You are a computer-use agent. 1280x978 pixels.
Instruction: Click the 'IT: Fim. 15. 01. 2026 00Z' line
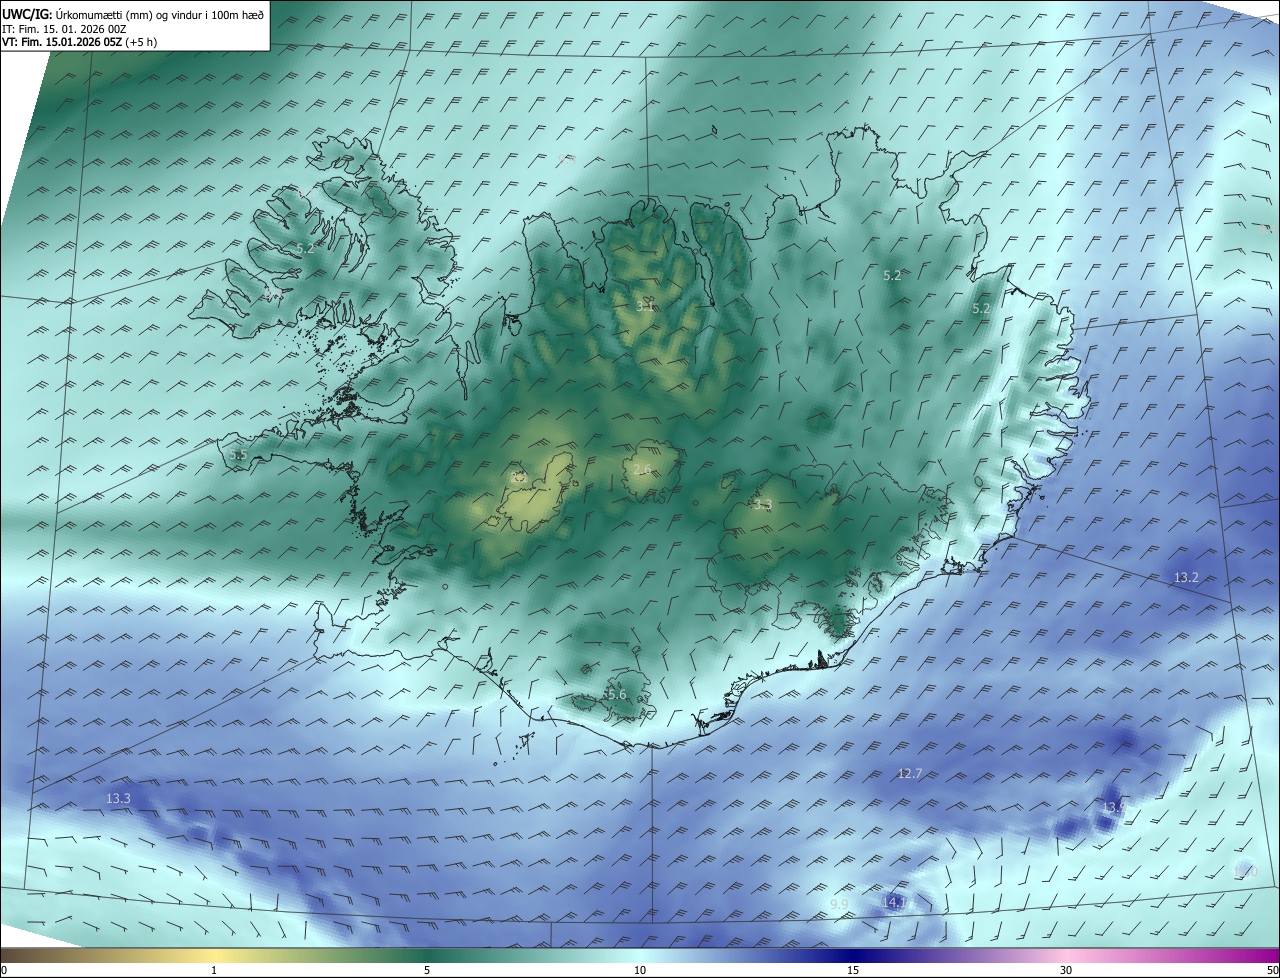[x=64, y=29]
